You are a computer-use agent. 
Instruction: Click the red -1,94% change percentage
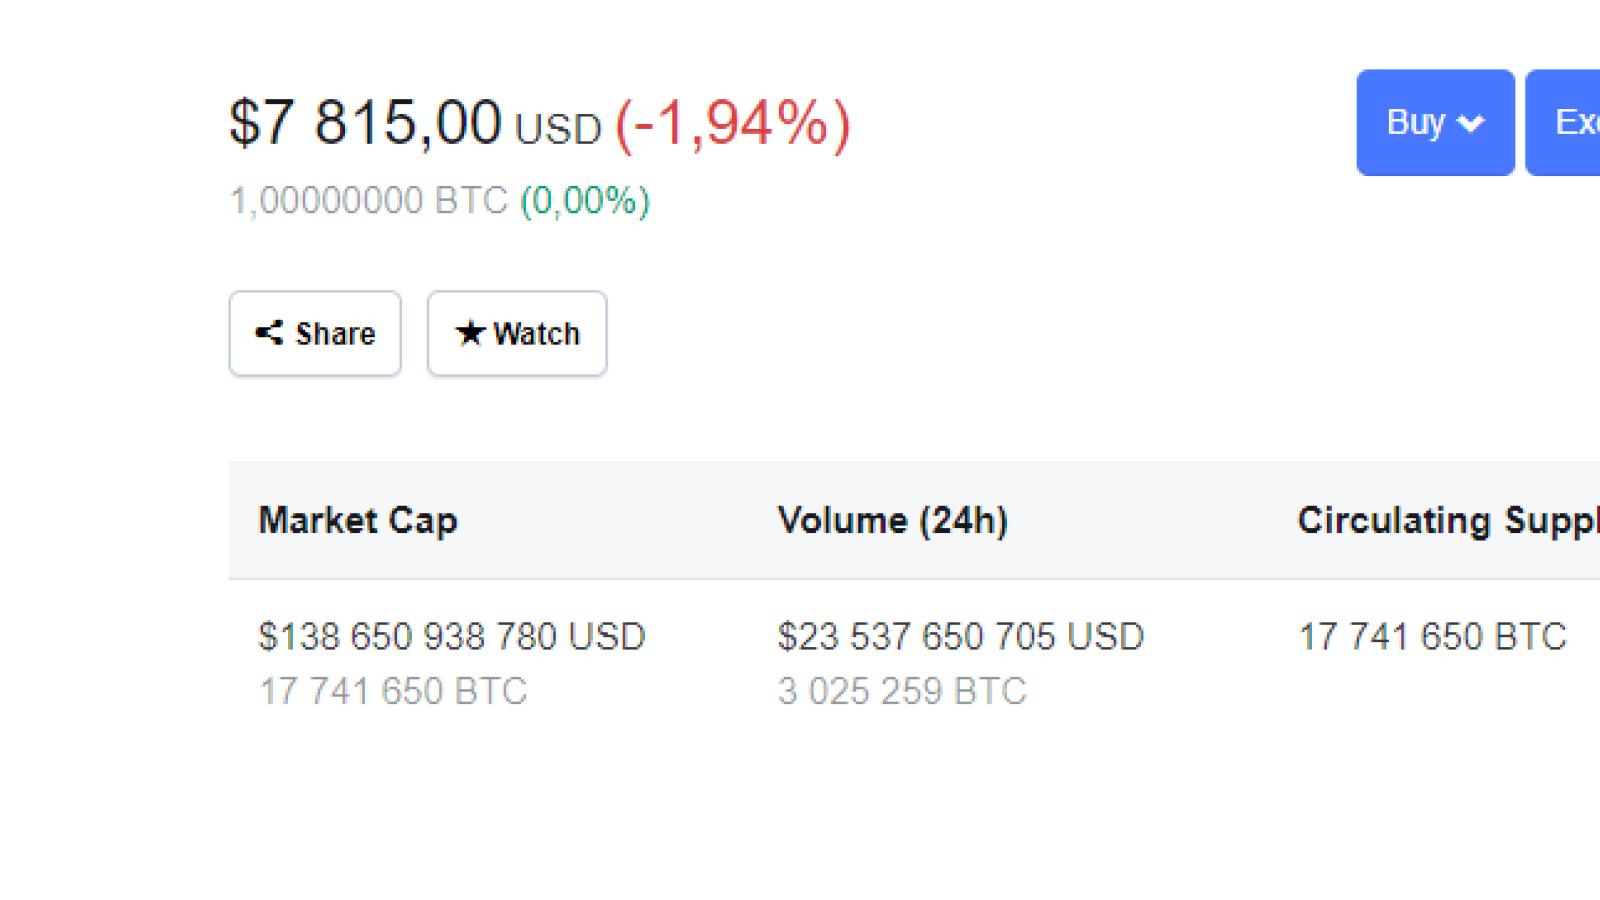click(x=733, y=124)
